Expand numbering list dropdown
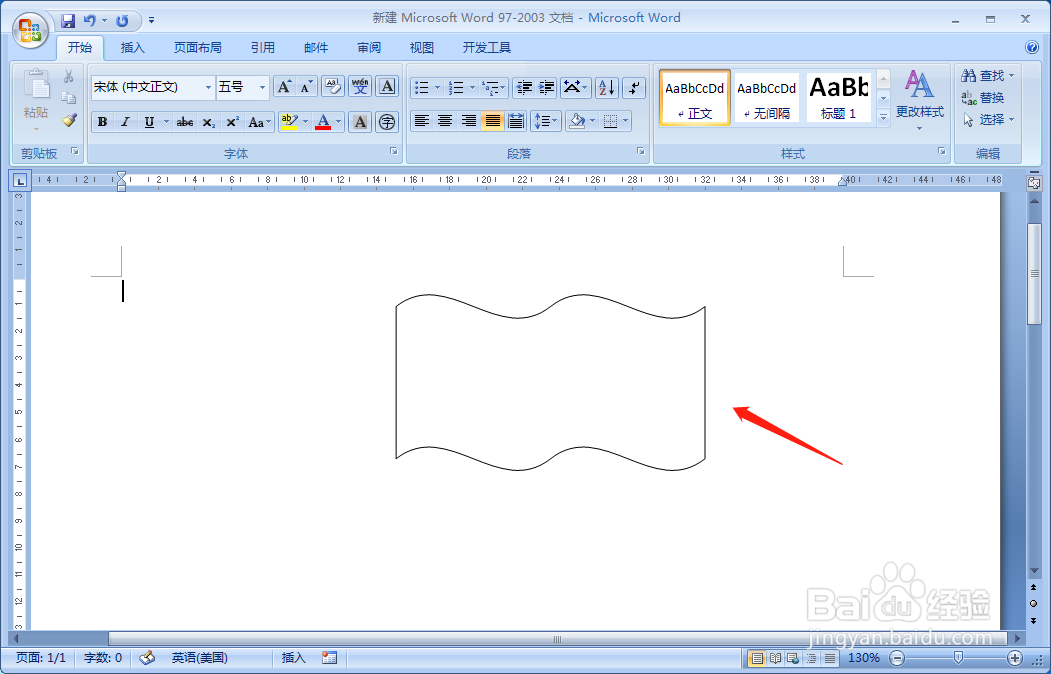The height and width of the screenshot is (674, 1051). [x=472, y=87]
